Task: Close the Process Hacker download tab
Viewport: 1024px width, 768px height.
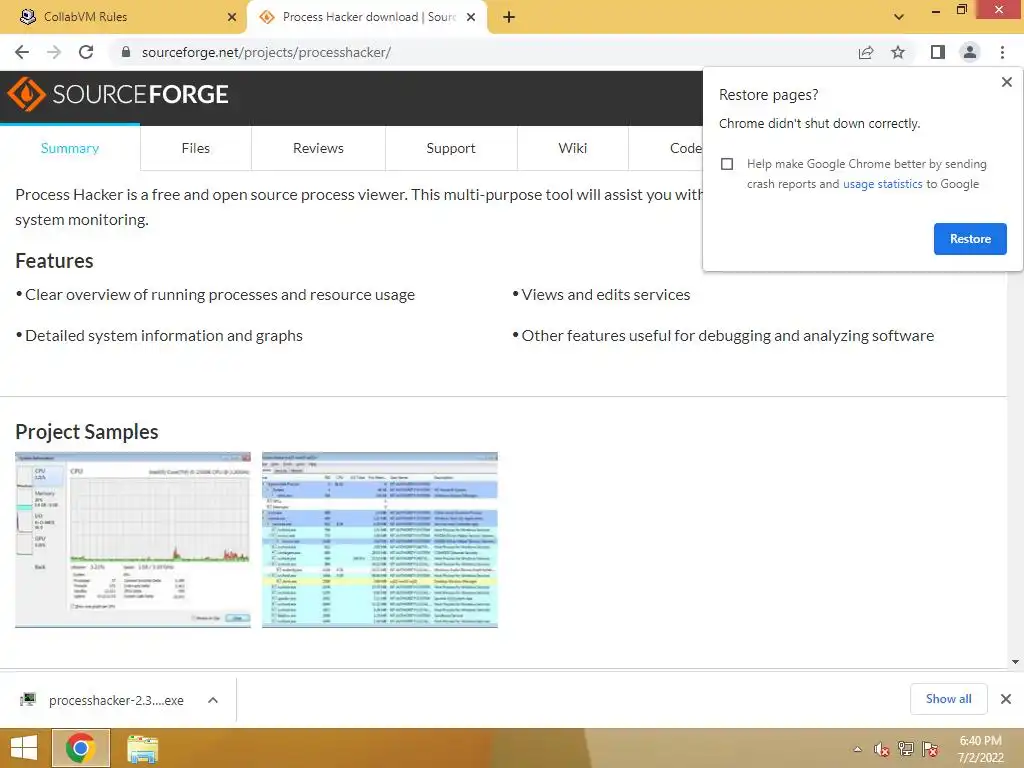Action: click(x=471, y=17)
